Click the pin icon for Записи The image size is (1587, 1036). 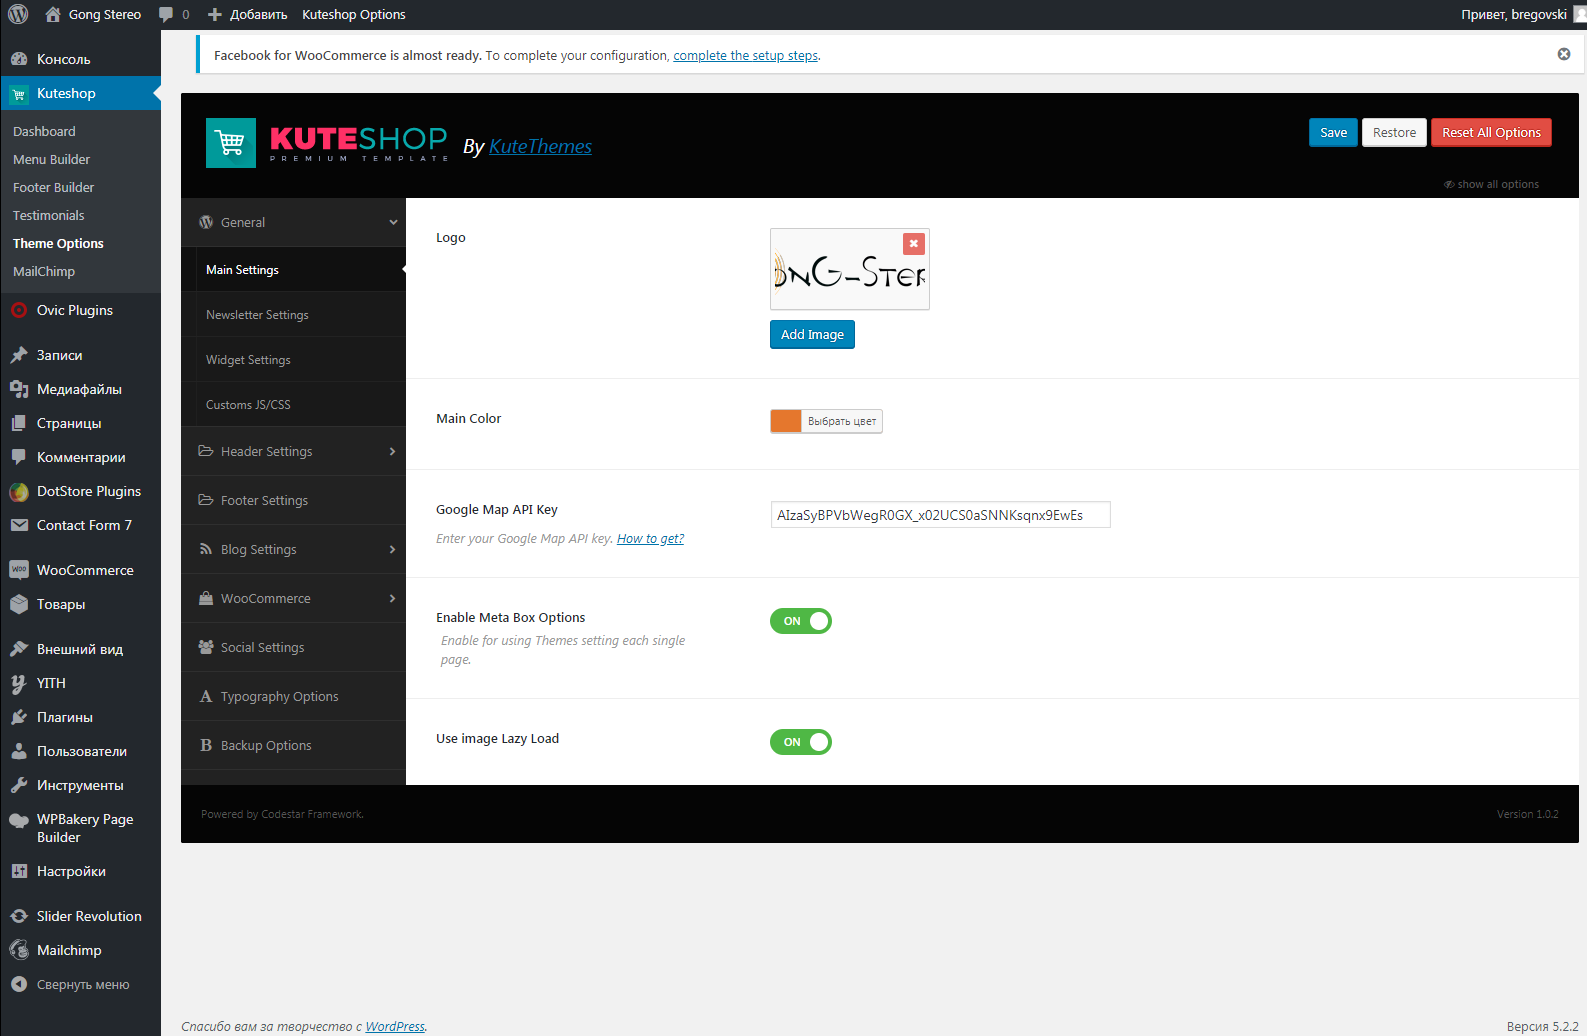[x=19, y=355]
